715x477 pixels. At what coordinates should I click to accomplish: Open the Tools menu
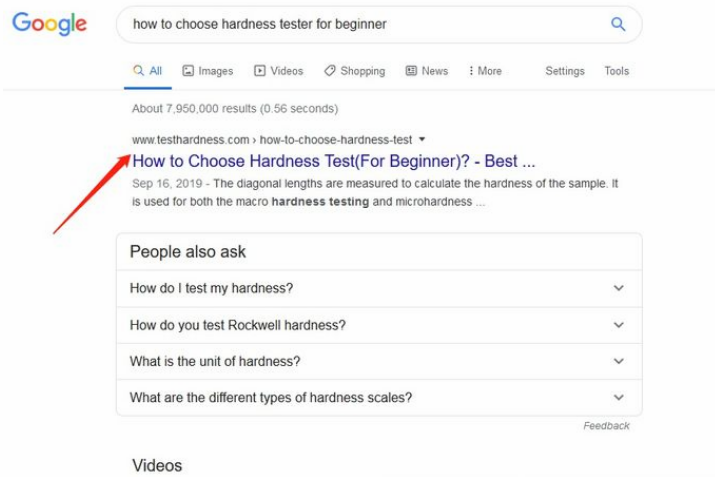tap(617, 71)
